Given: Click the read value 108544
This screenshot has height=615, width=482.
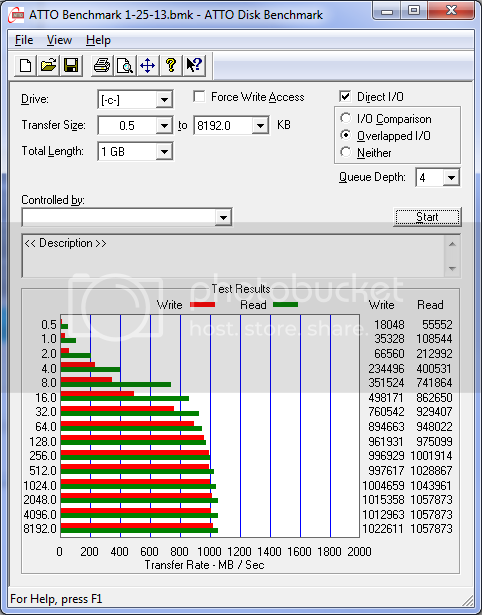Looking at the screenshot, I should (434, 338).
